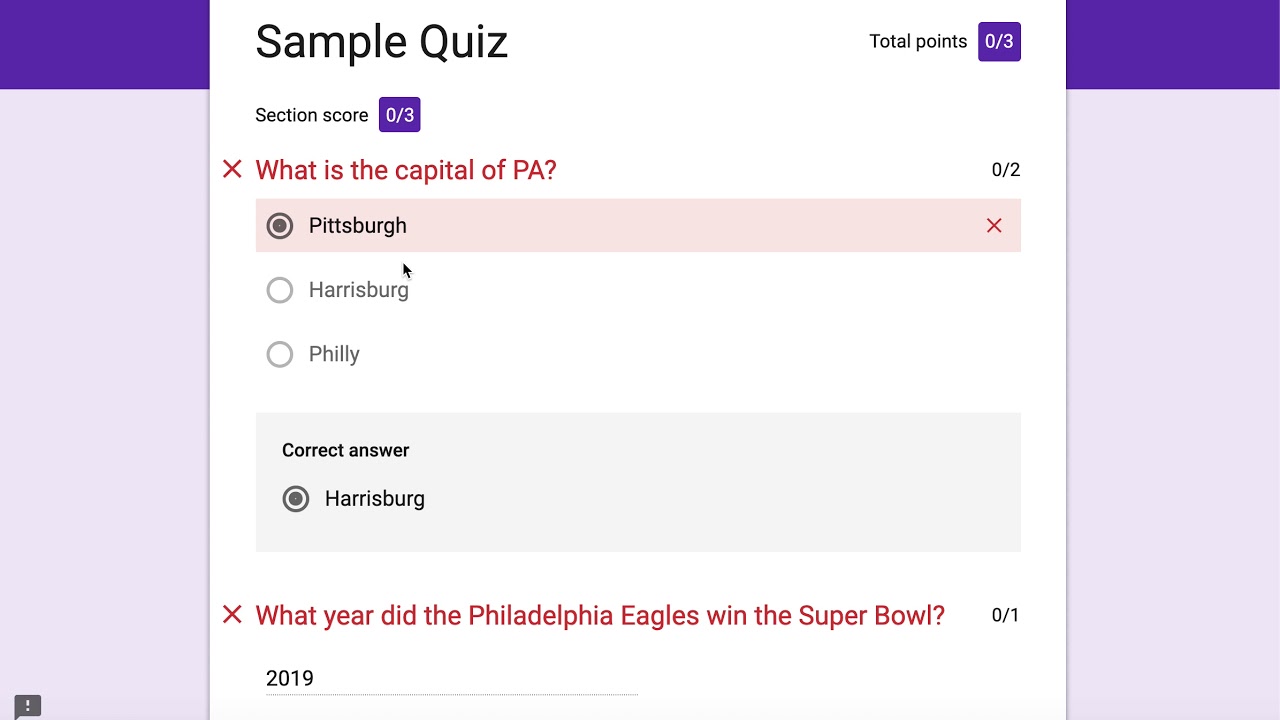Click the 2019 short answer field

[x=450, y=679]
